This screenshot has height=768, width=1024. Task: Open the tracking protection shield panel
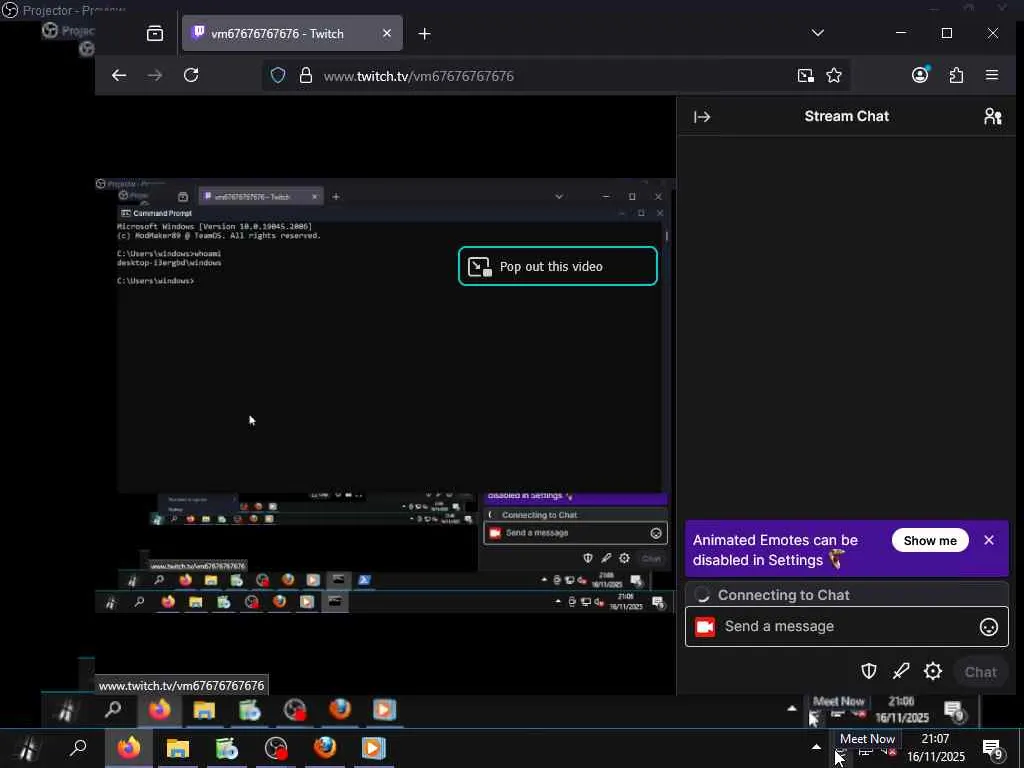(x=278, y=76)
